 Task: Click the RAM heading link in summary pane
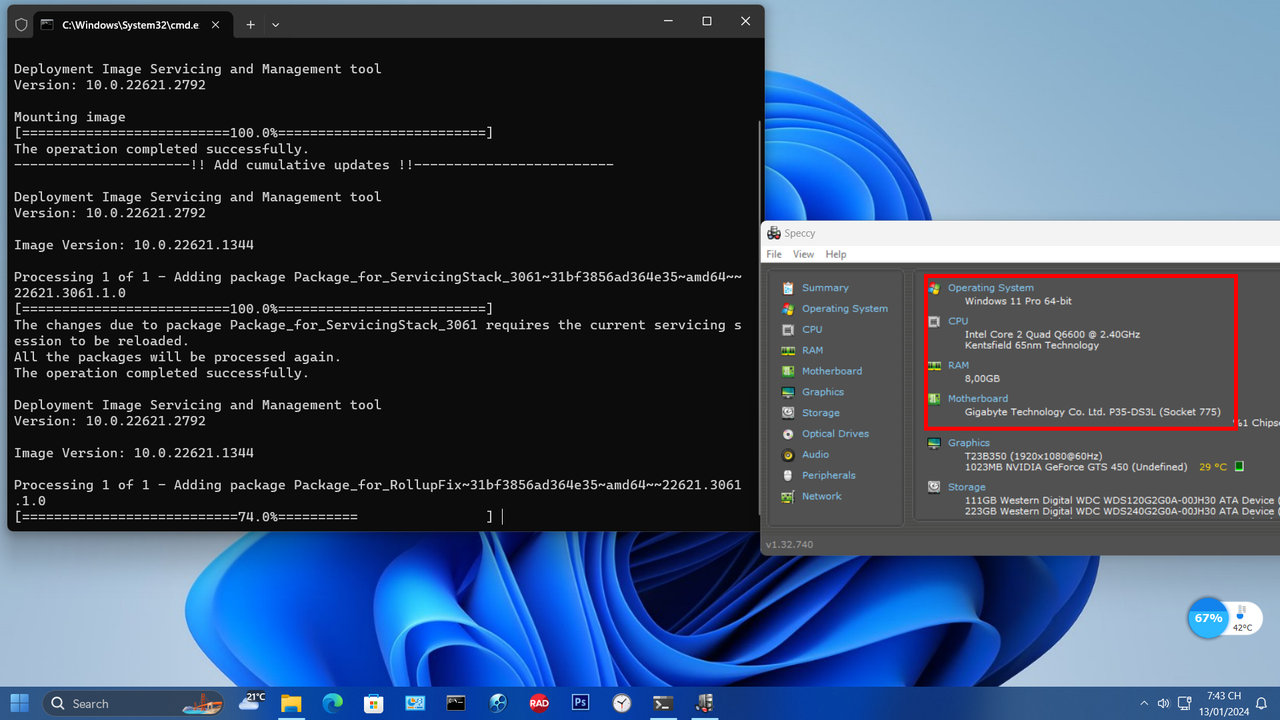click(x=958, y=366)
